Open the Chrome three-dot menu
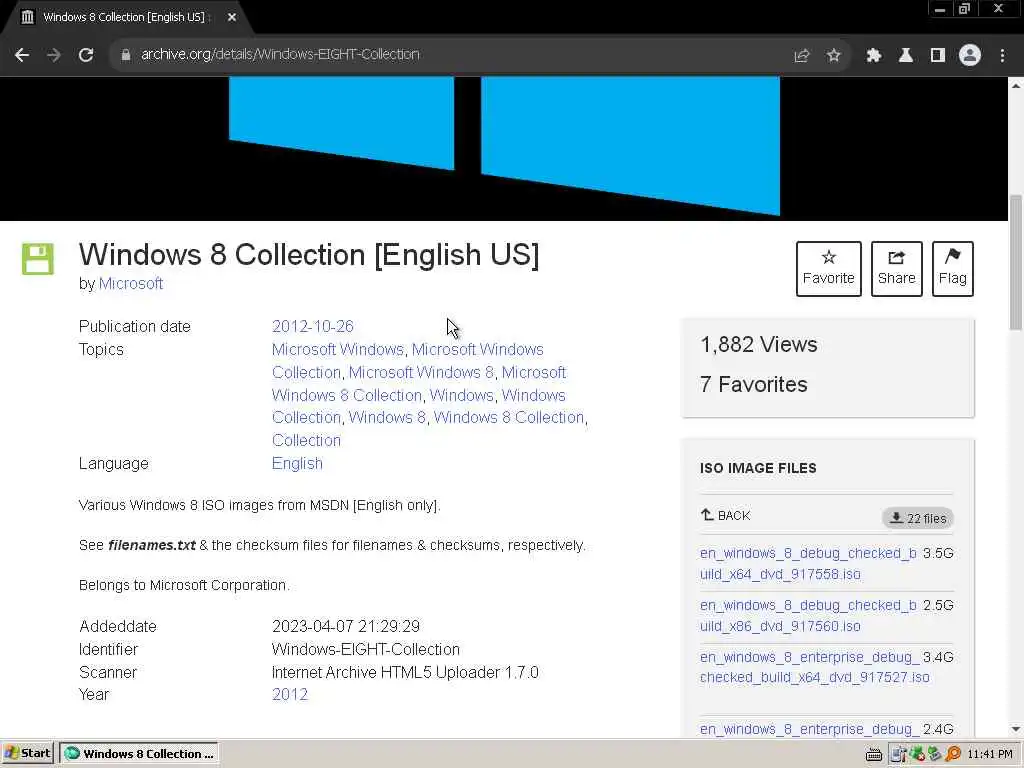Image resolution: width=1024 pixels, height=768 pixels. coord(1002,55)
